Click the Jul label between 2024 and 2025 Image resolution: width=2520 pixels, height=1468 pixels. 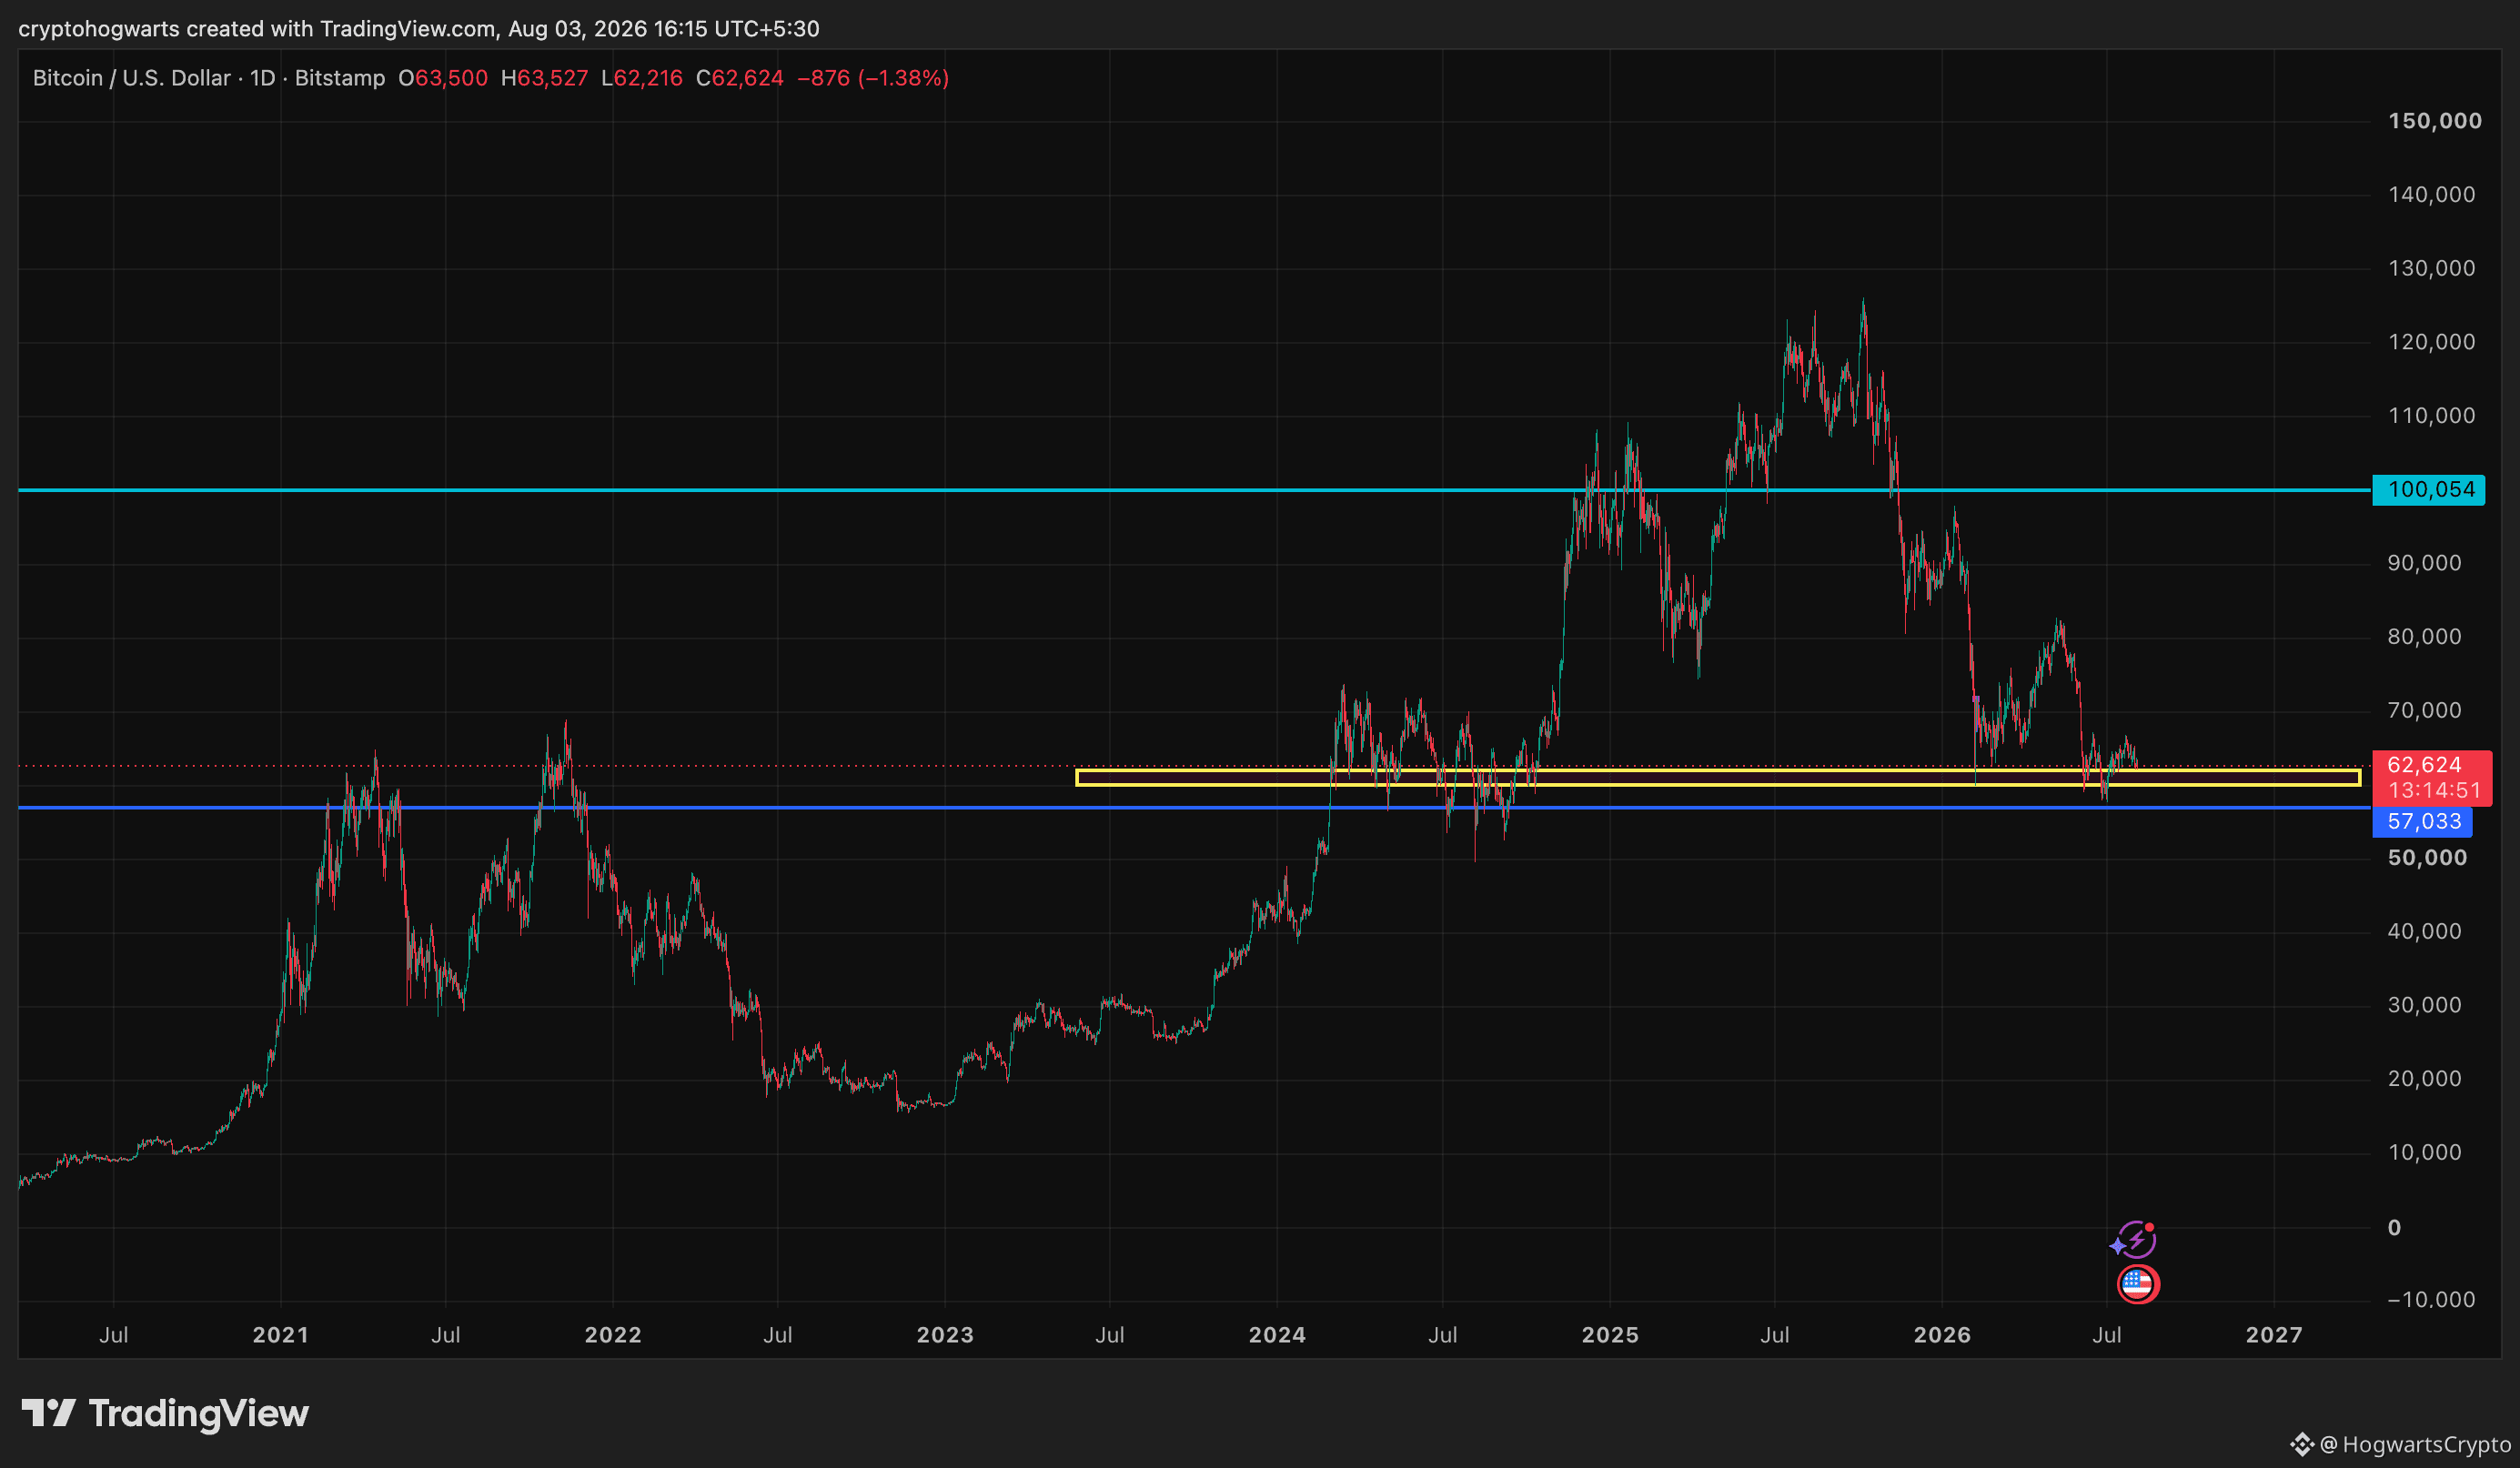(x=1443, y=1335)
